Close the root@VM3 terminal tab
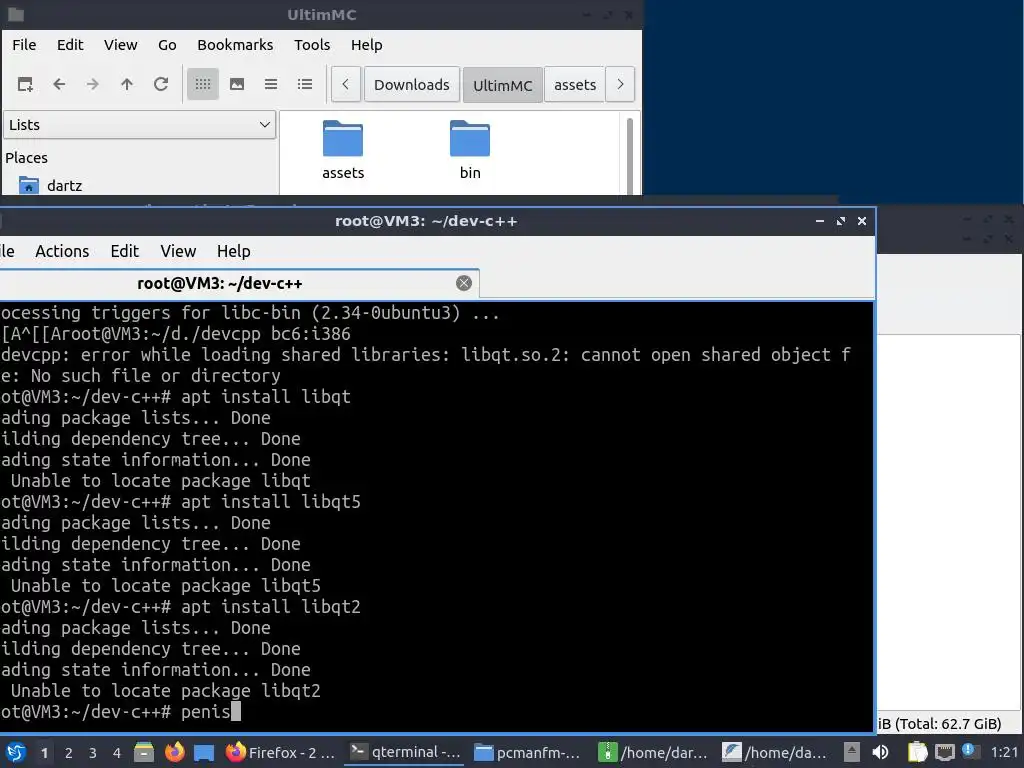 click(464, 283)
